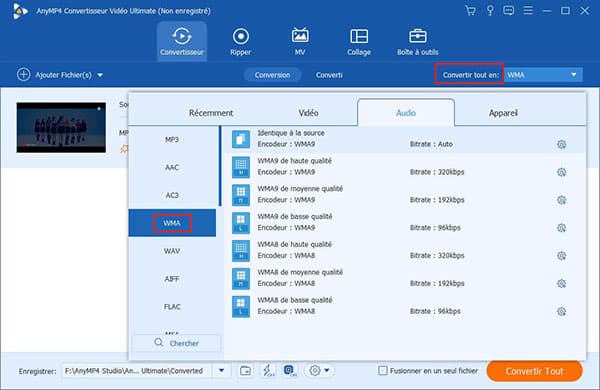Screen dimensions: 600x390
Task: Expand the arrow beside preferences gear
Action: point(327,370)
